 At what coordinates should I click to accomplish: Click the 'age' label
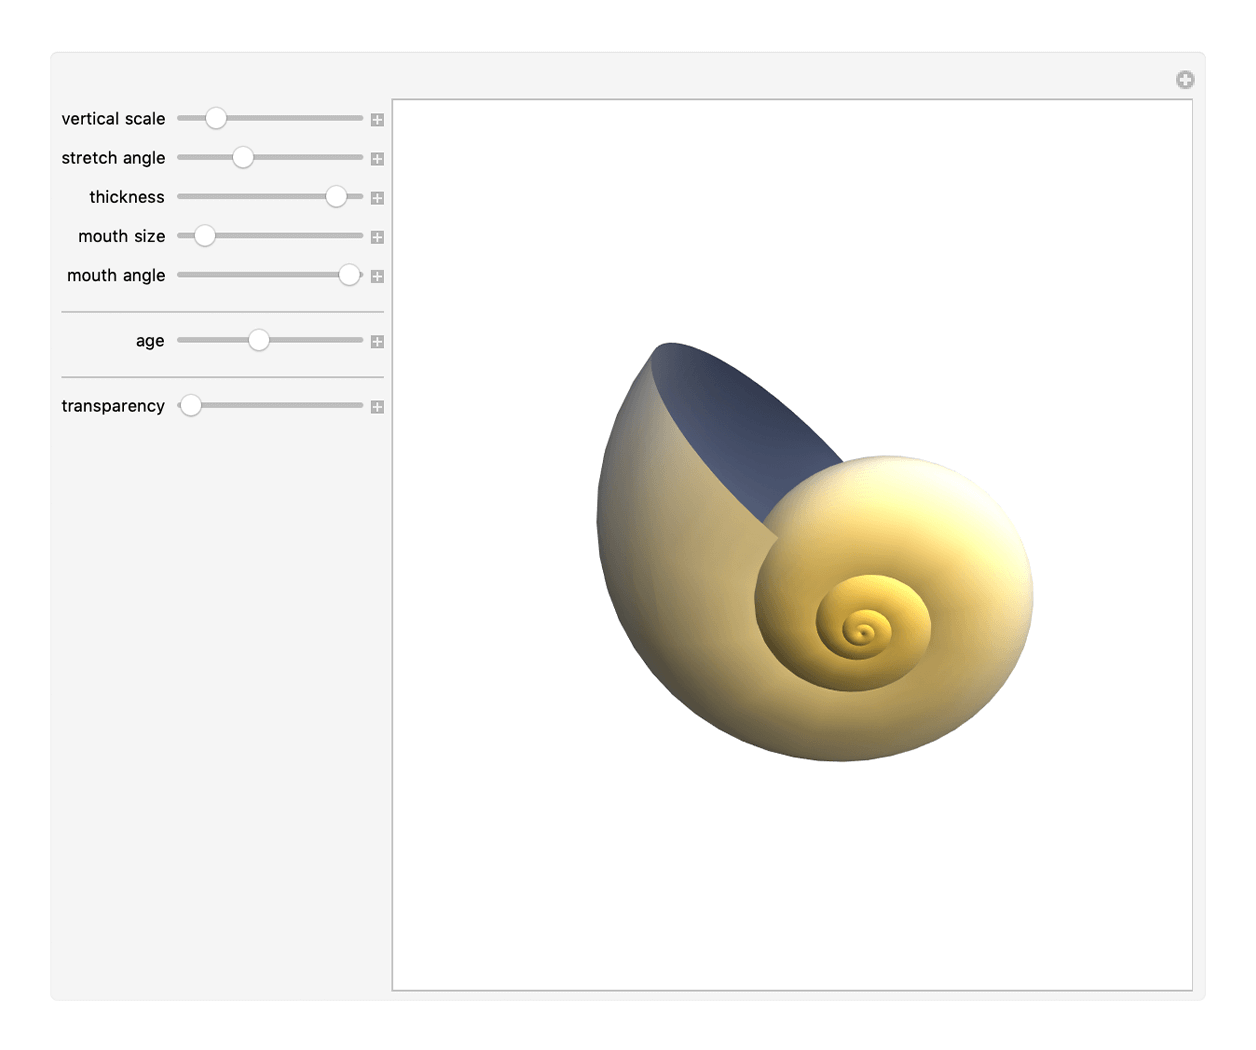click(150, 341)
